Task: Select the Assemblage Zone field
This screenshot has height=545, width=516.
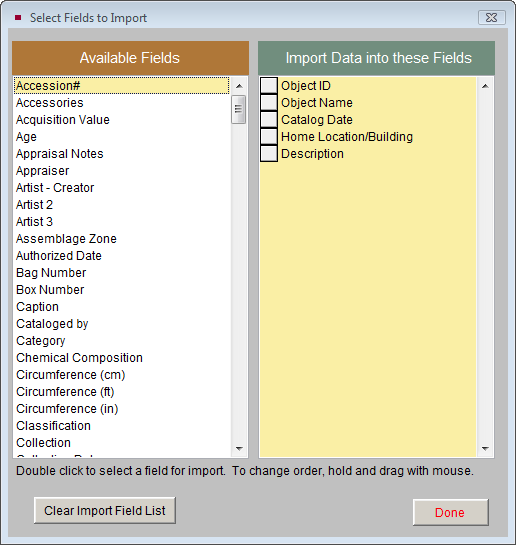Action: tap(122, 239)
